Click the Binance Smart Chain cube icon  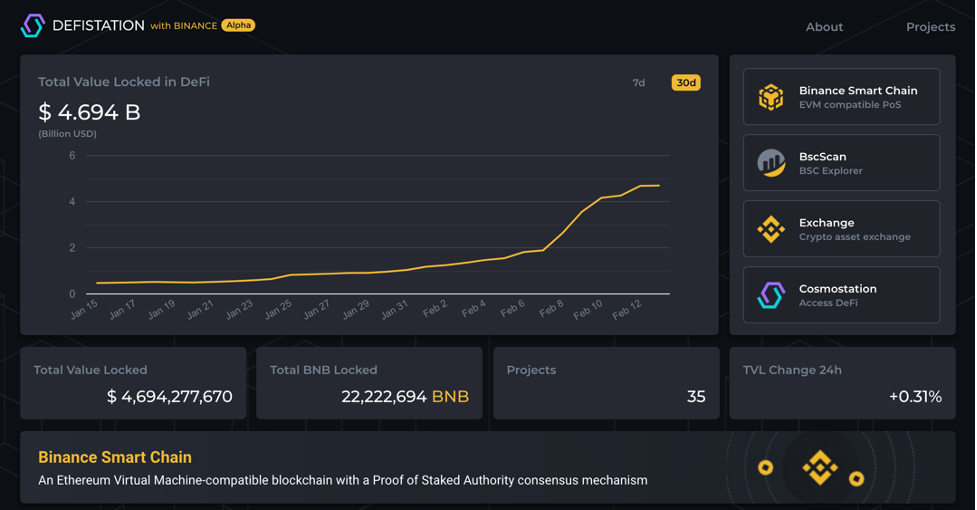tap(771, 97)
